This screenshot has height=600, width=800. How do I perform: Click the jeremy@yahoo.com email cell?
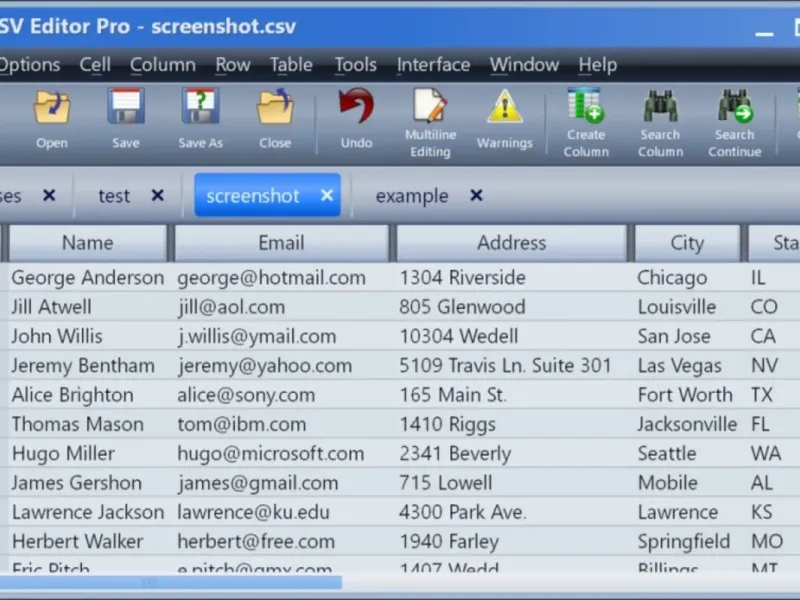284,365
